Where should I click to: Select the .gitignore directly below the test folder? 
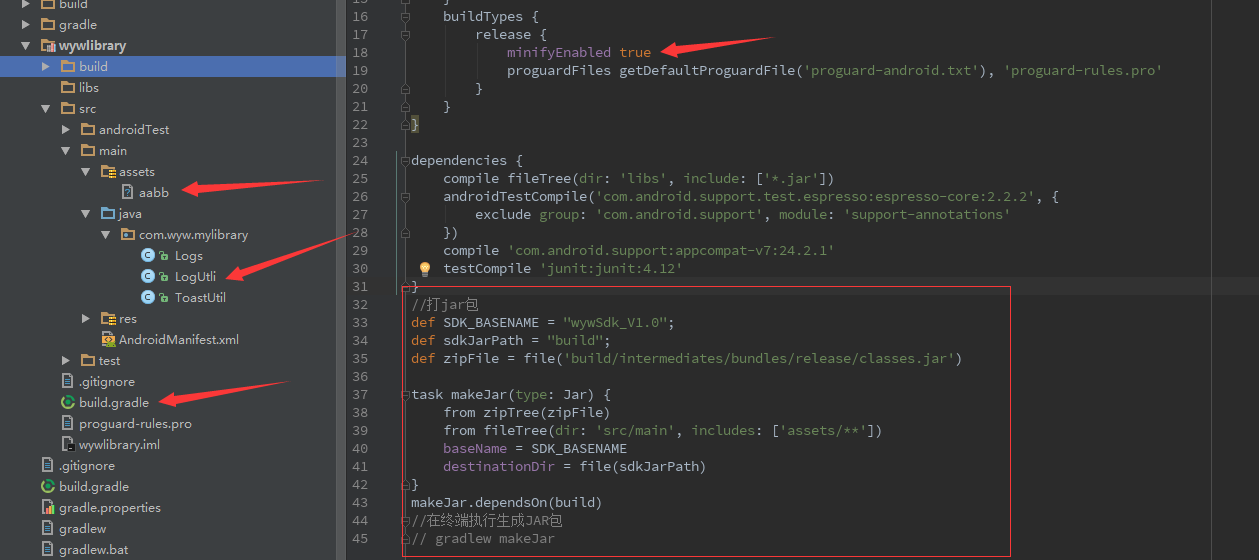(x=107, y=381)
